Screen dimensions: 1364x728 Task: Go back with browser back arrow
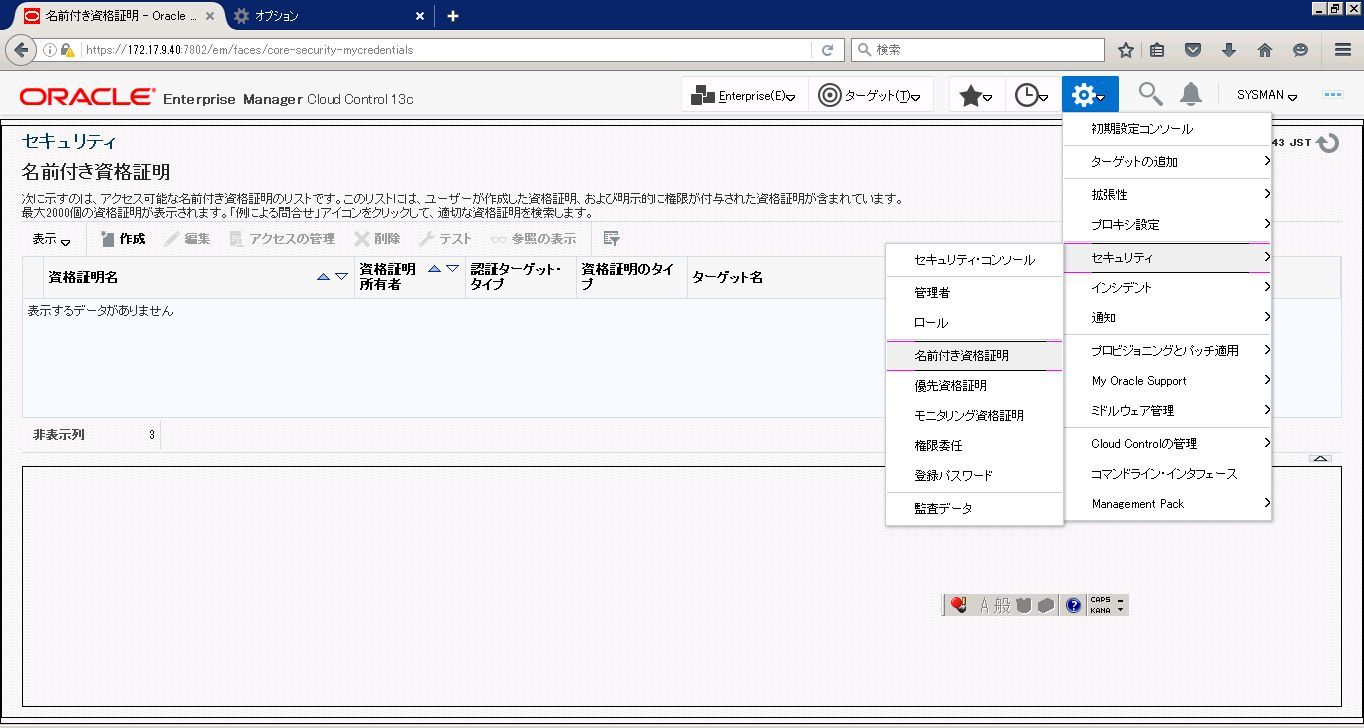(22, 49)
